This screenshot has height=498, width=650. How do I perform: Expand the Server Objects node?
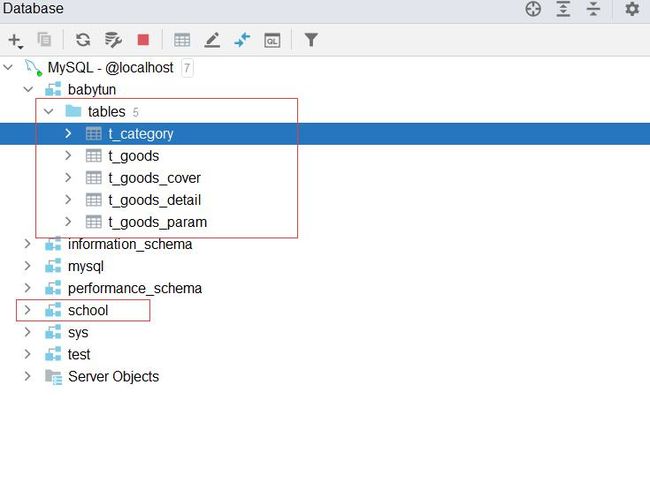tap(27, 376)
